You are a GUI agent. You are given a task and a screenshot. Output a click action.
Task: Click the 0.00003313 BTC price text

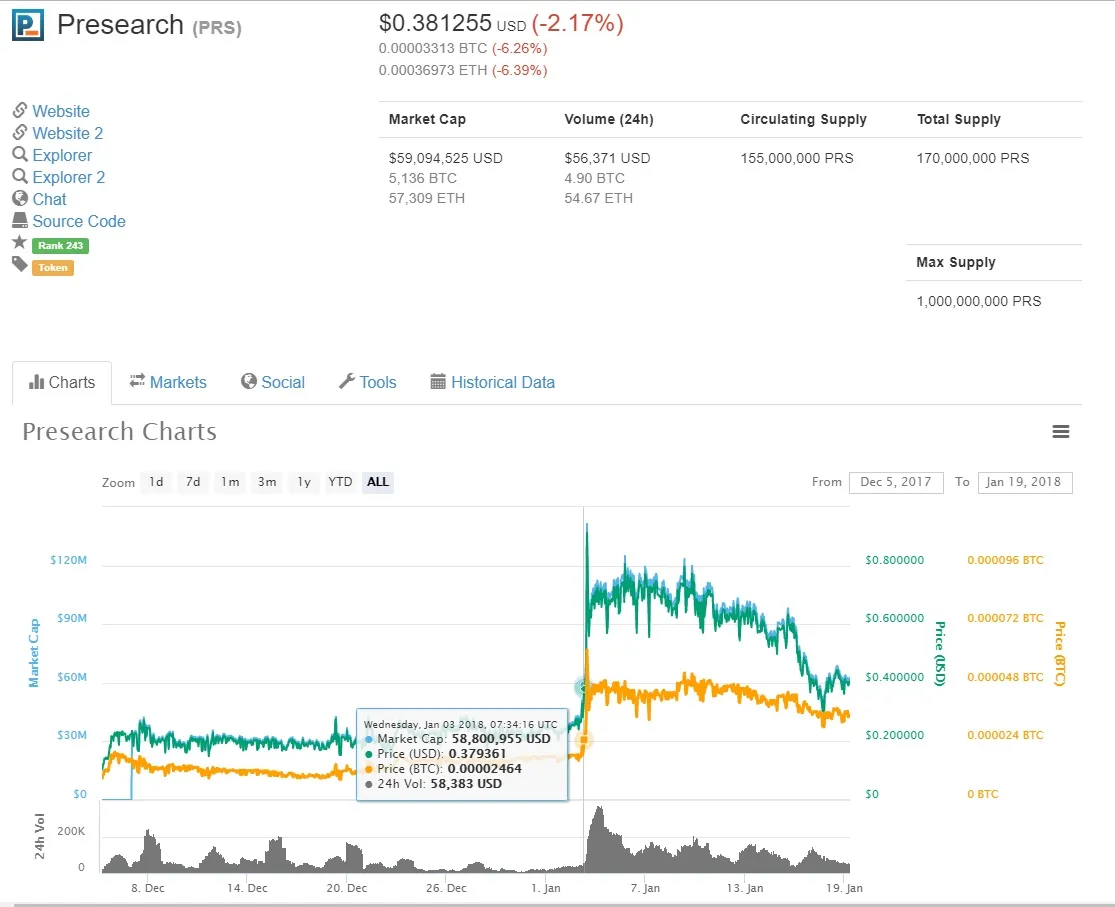point(433,48)
